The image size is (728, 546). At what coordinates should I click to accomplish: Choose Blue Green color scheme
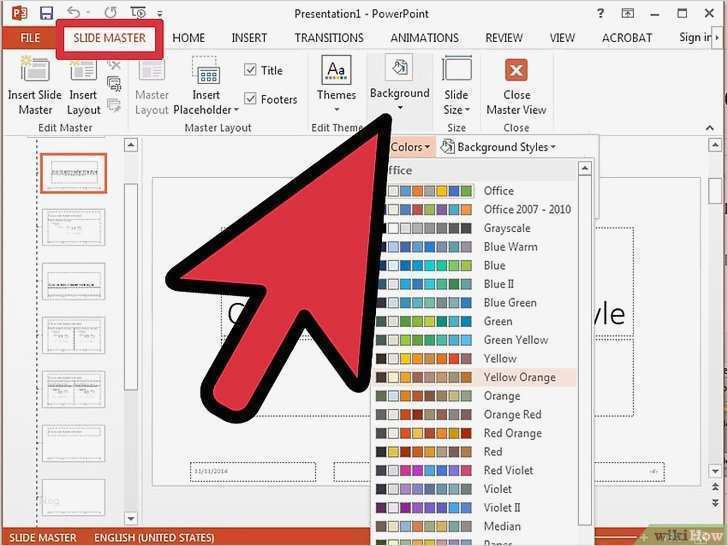pyautogui.click(x=475, y=303)
